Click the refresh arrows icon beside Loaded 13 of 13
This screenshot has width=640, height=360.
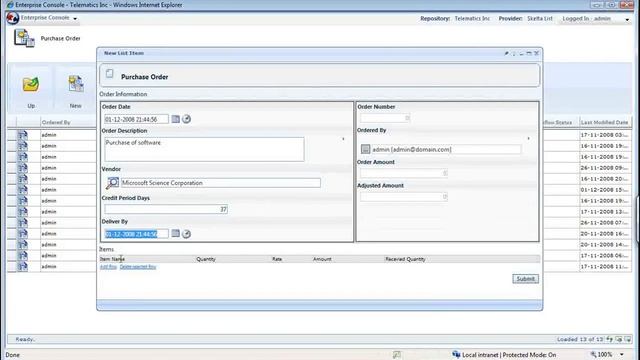609,339
